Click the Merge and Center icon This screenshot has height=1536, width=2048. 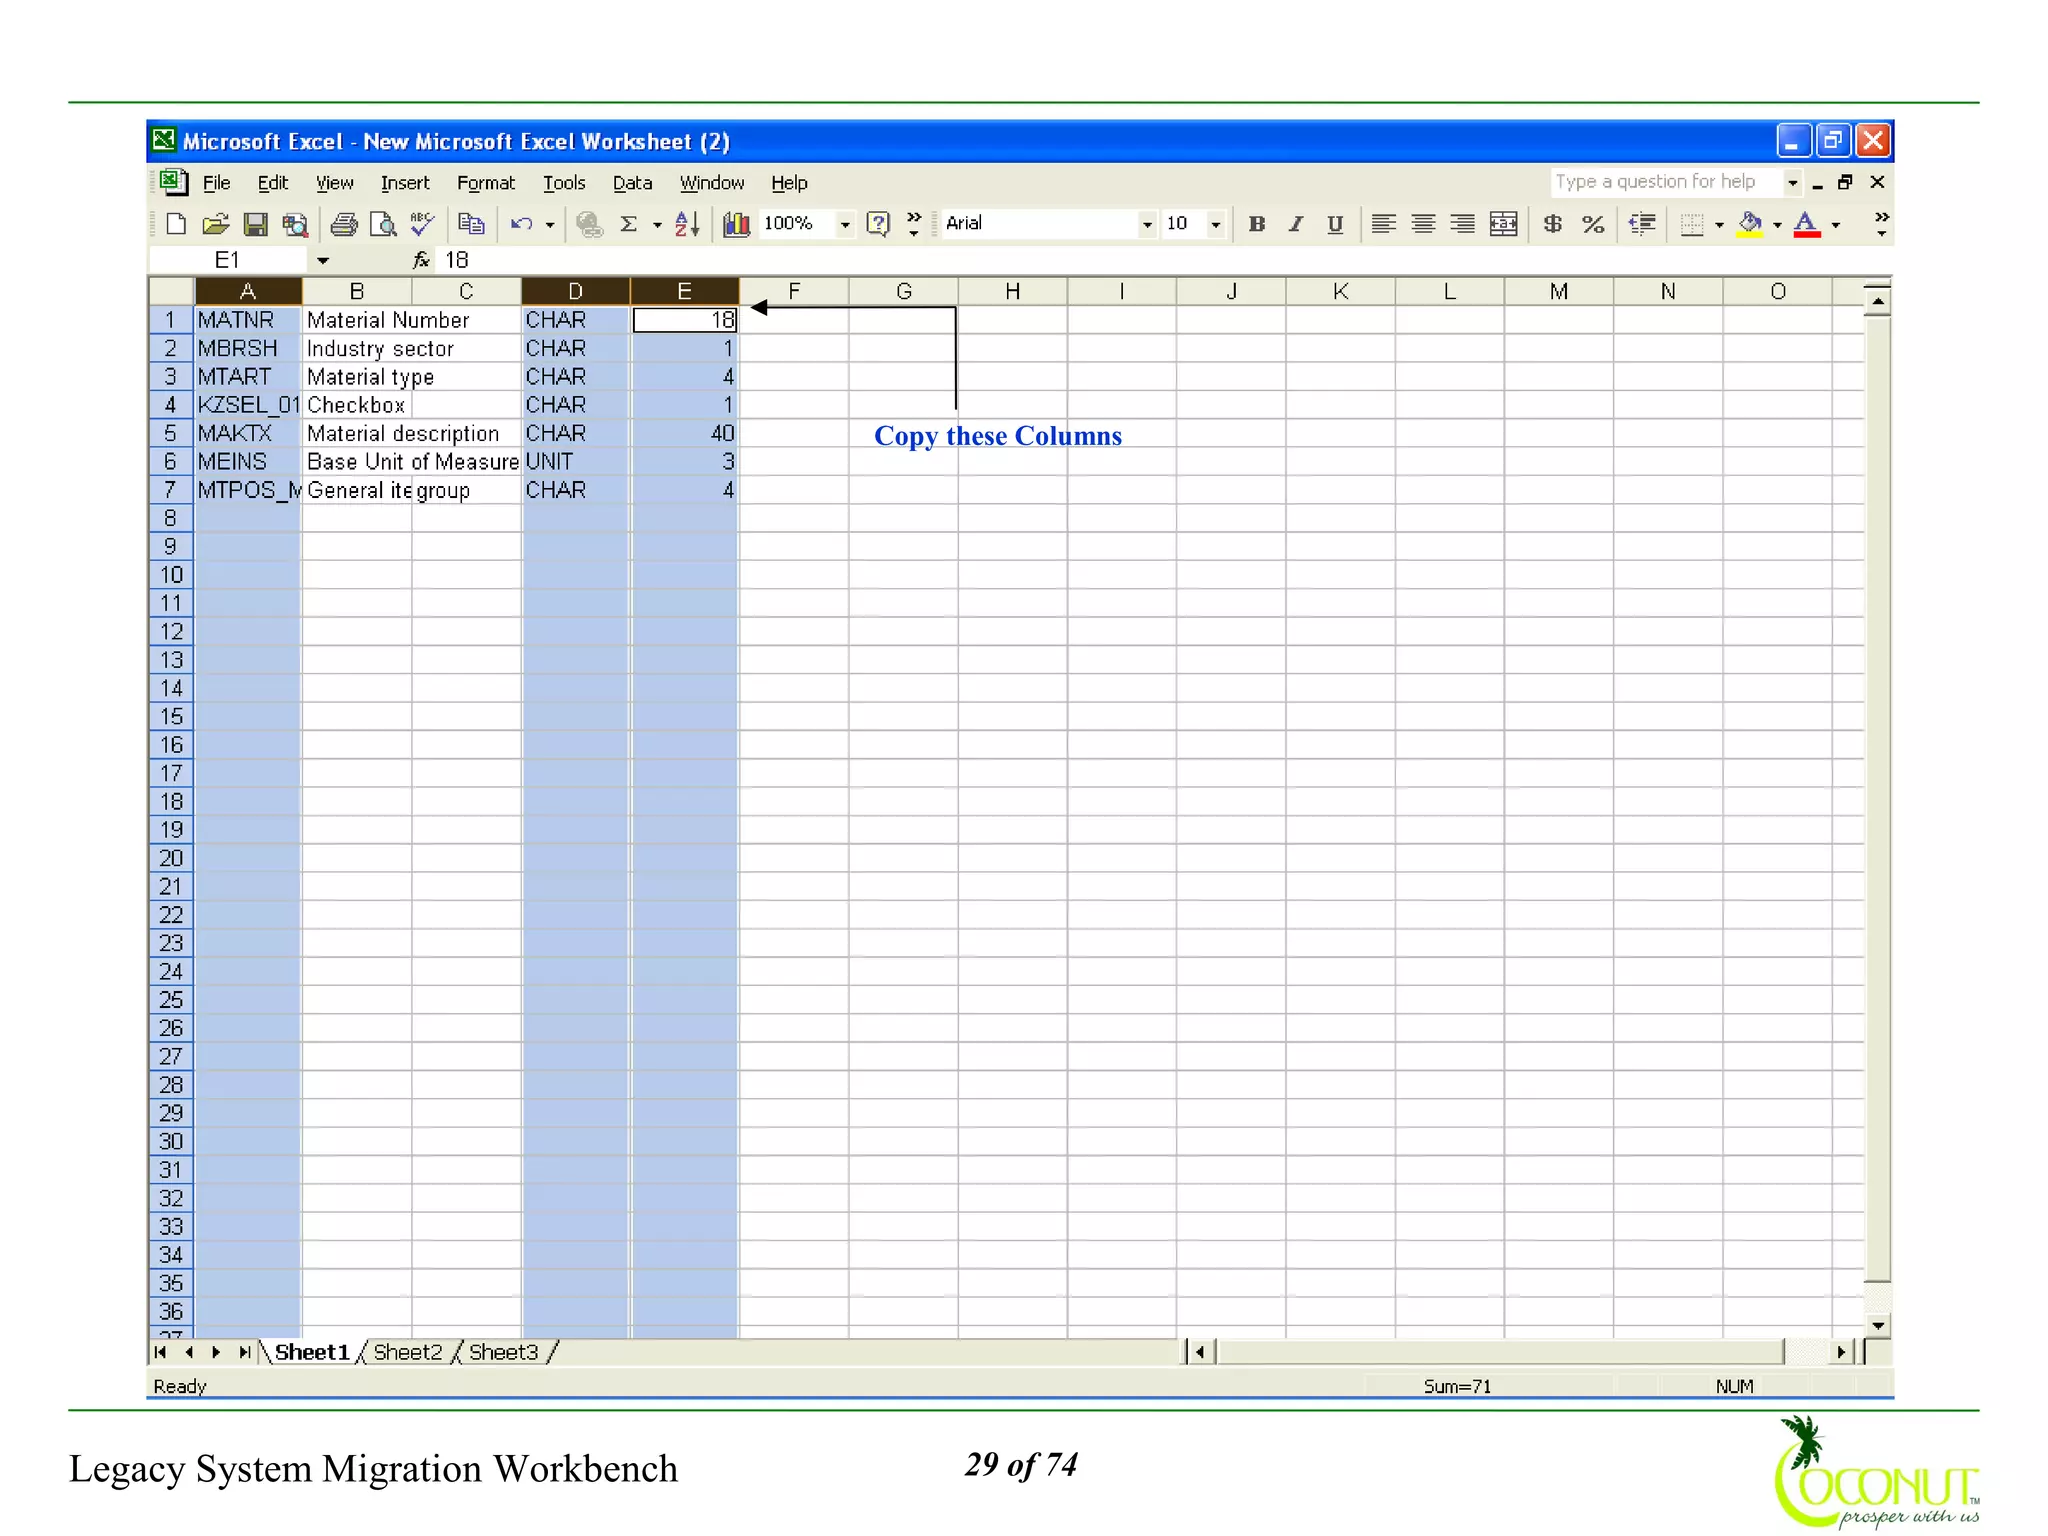[x=1503, y=224]
